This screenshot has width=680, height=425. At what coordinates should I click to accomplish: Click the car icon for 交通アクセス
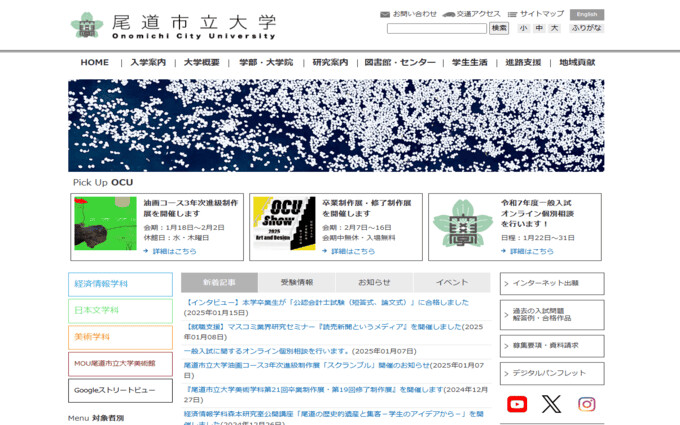pyautogui.click(x=448, y=14)
